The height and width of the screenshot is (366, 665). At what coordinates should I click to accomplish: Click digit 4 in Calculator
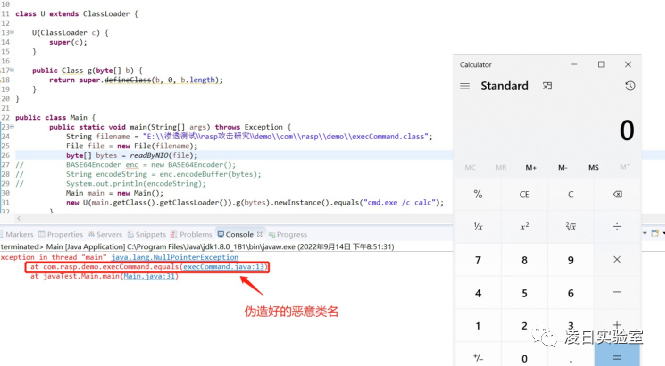[478, 293]
